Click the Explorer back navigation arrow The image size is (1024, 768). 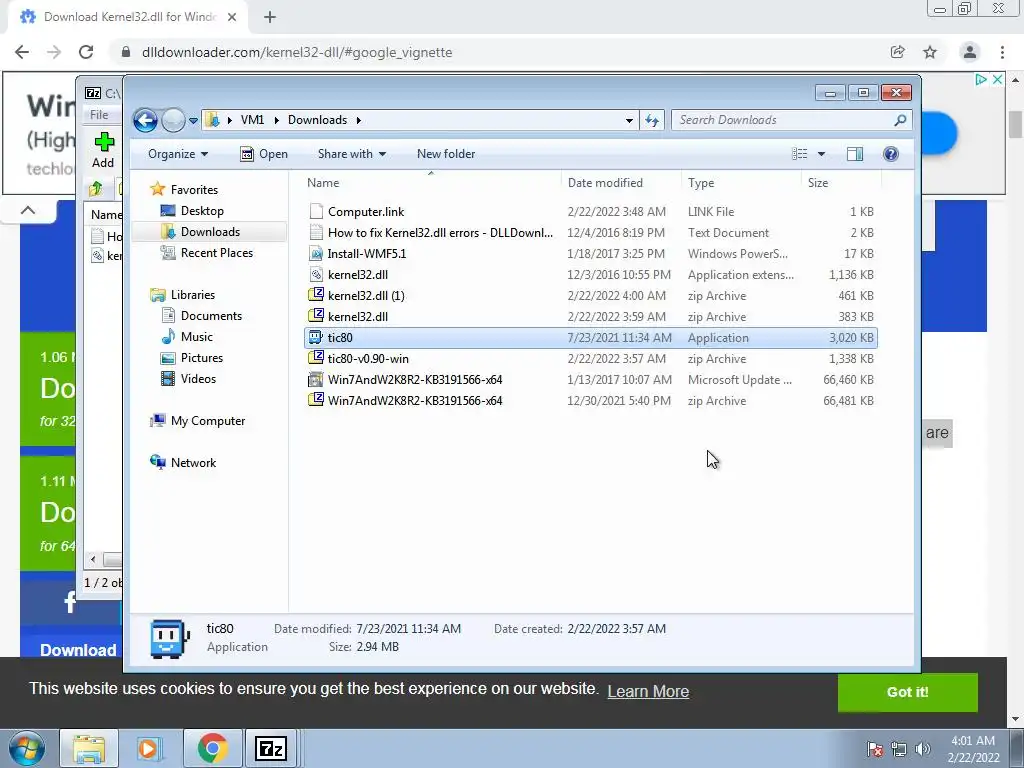(145, 120)
